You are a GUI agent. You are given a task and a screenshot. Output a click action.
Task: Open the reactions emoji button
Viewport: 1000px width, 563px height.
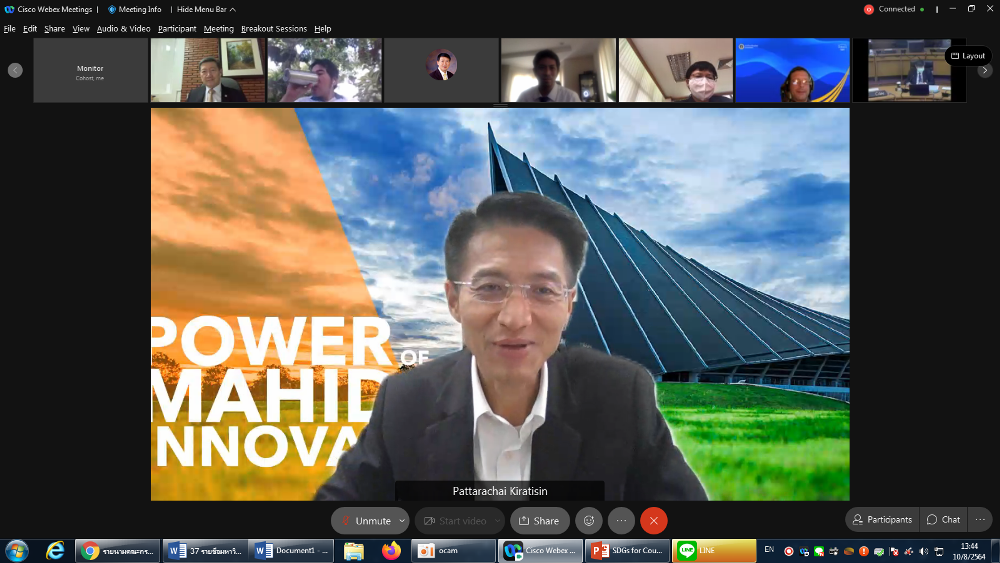pyautogui.click(x=589, y=521)
